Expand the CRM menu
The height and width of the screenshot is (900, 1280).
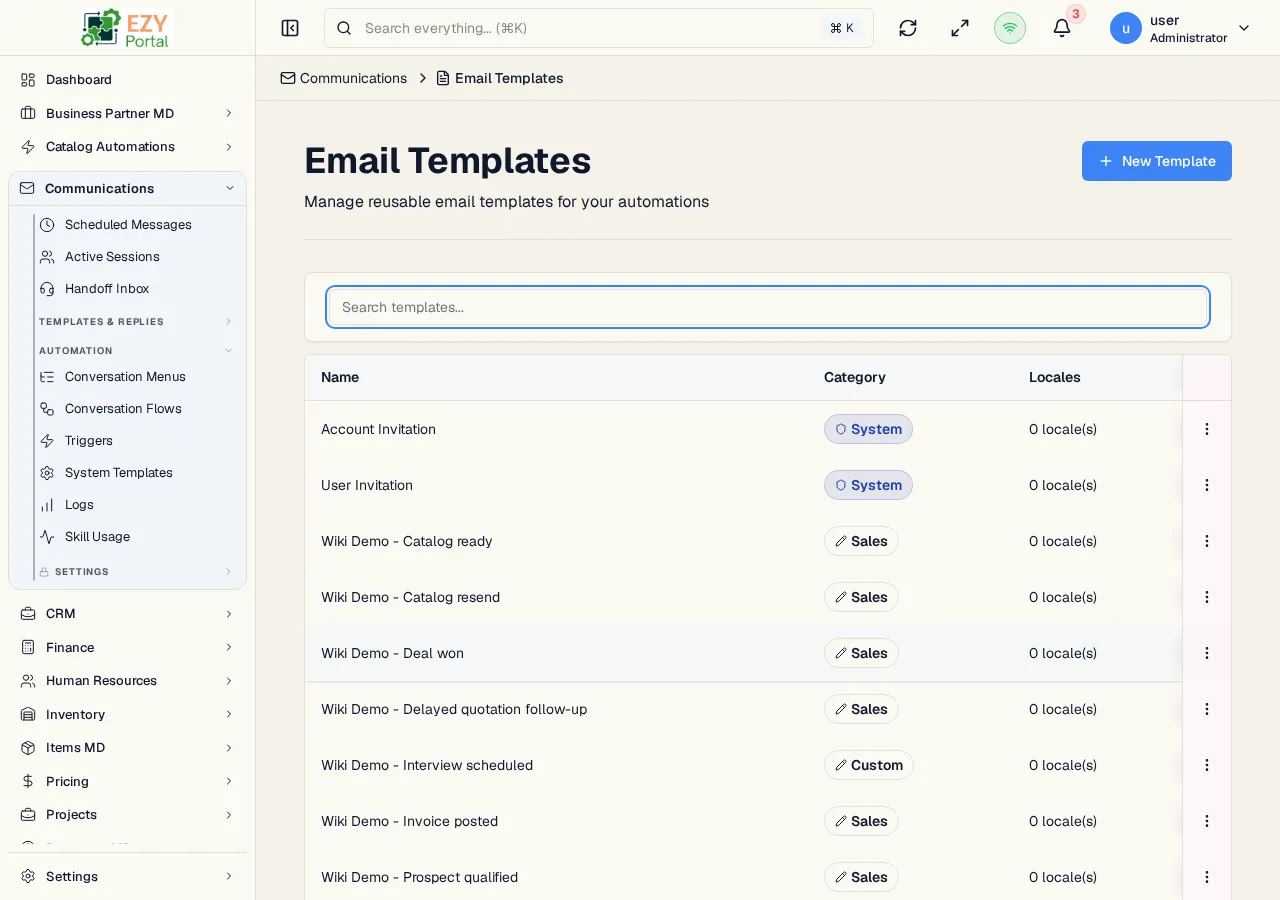pos(127,613)
